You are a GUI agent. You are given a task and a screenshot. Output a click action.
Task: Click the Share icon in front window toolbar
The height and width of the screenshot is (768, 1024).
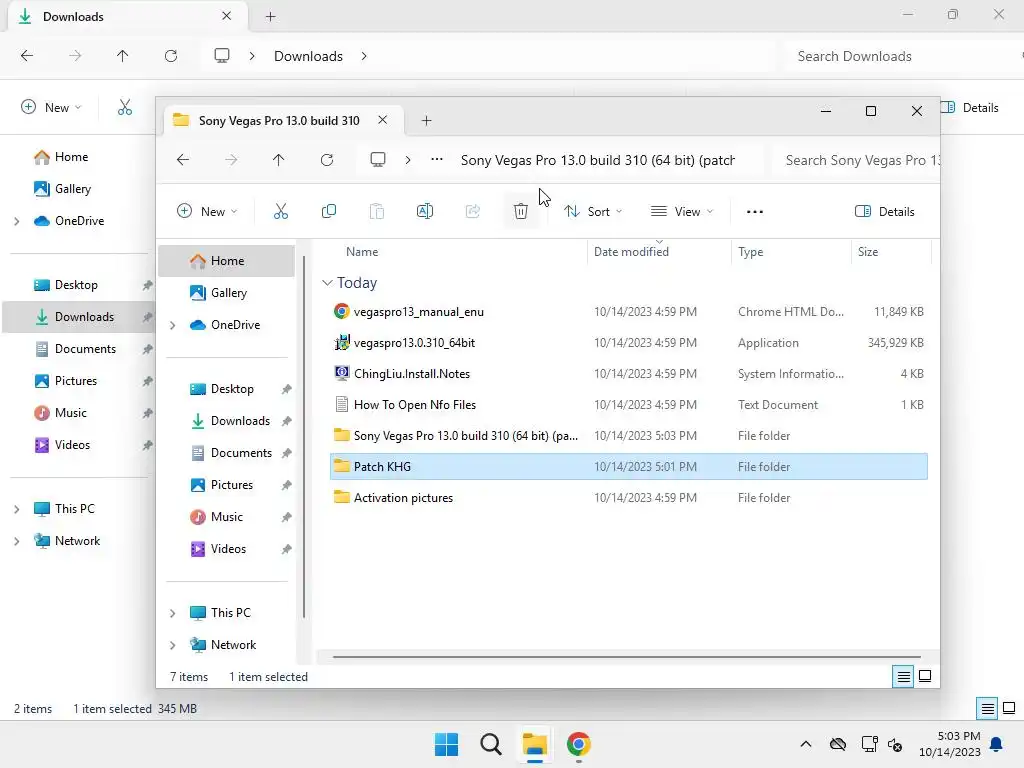(x=473, y=211)
